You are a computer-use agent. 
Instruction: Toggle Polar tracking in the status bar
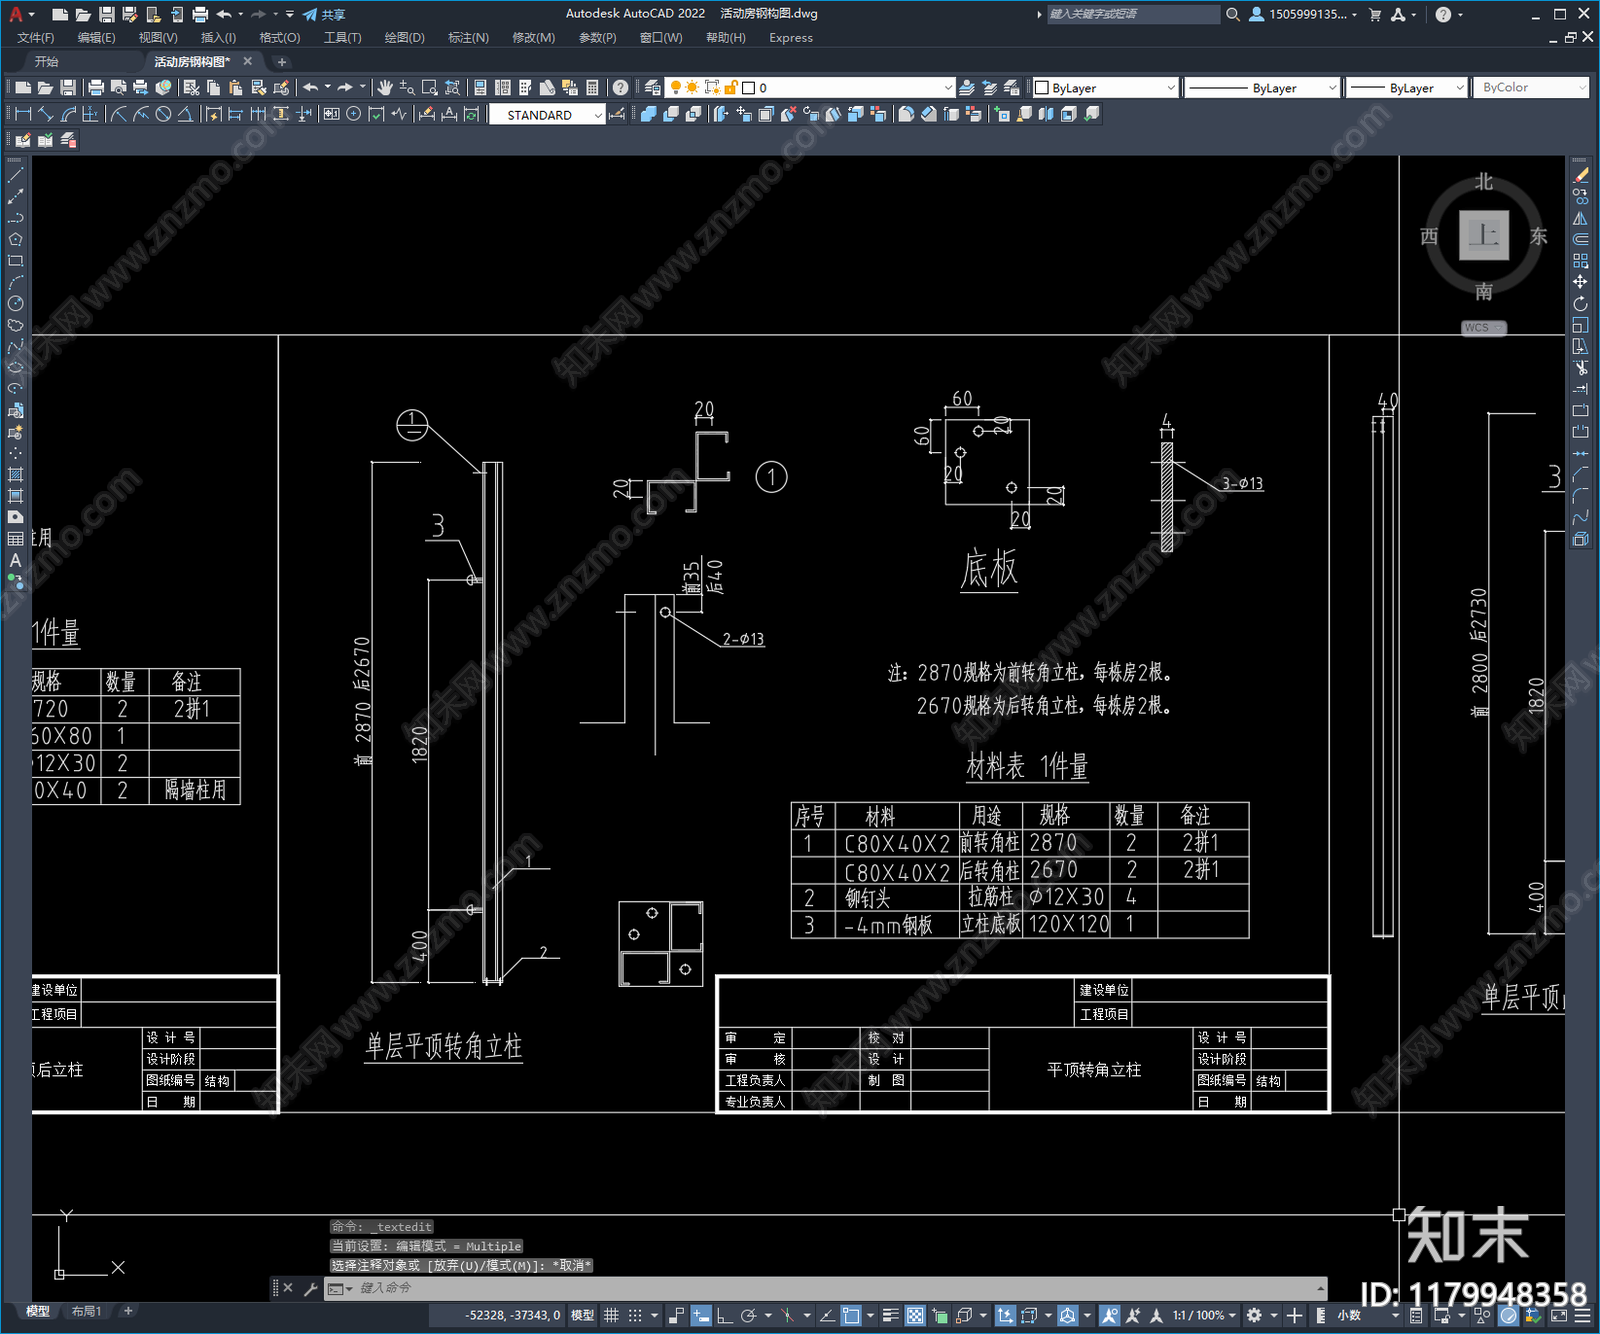pos(749,1315)
